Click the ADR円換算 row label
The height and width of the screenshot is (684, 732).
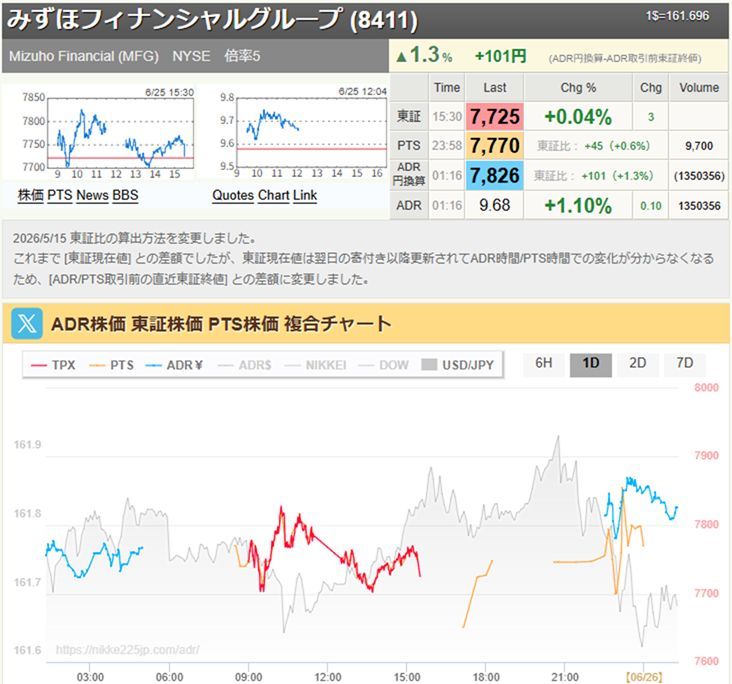pyautogui.click(x=408, y=174)
